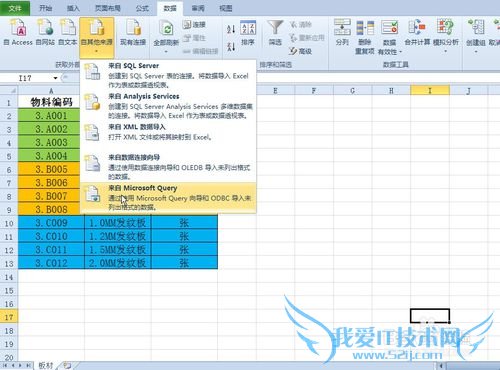Switch to the 审阅 ribbon tab
Image resolution: width=500 pixels, height=370 pixels.
point(198,8)
